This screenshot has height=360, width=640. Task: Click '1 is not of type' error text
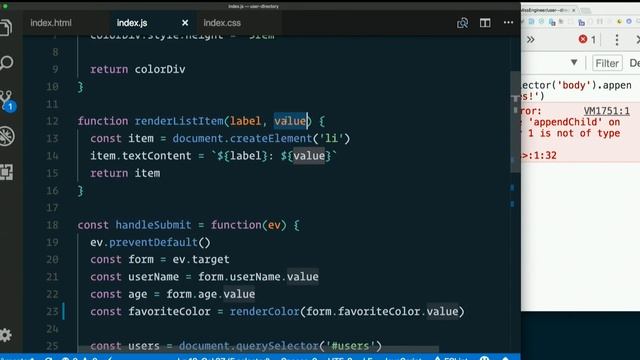574,133
